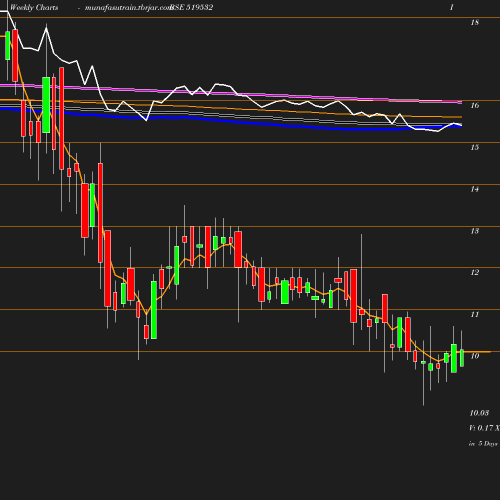Click the '16' price axis label
Screen dimensions: 500x500
(475, 105)
